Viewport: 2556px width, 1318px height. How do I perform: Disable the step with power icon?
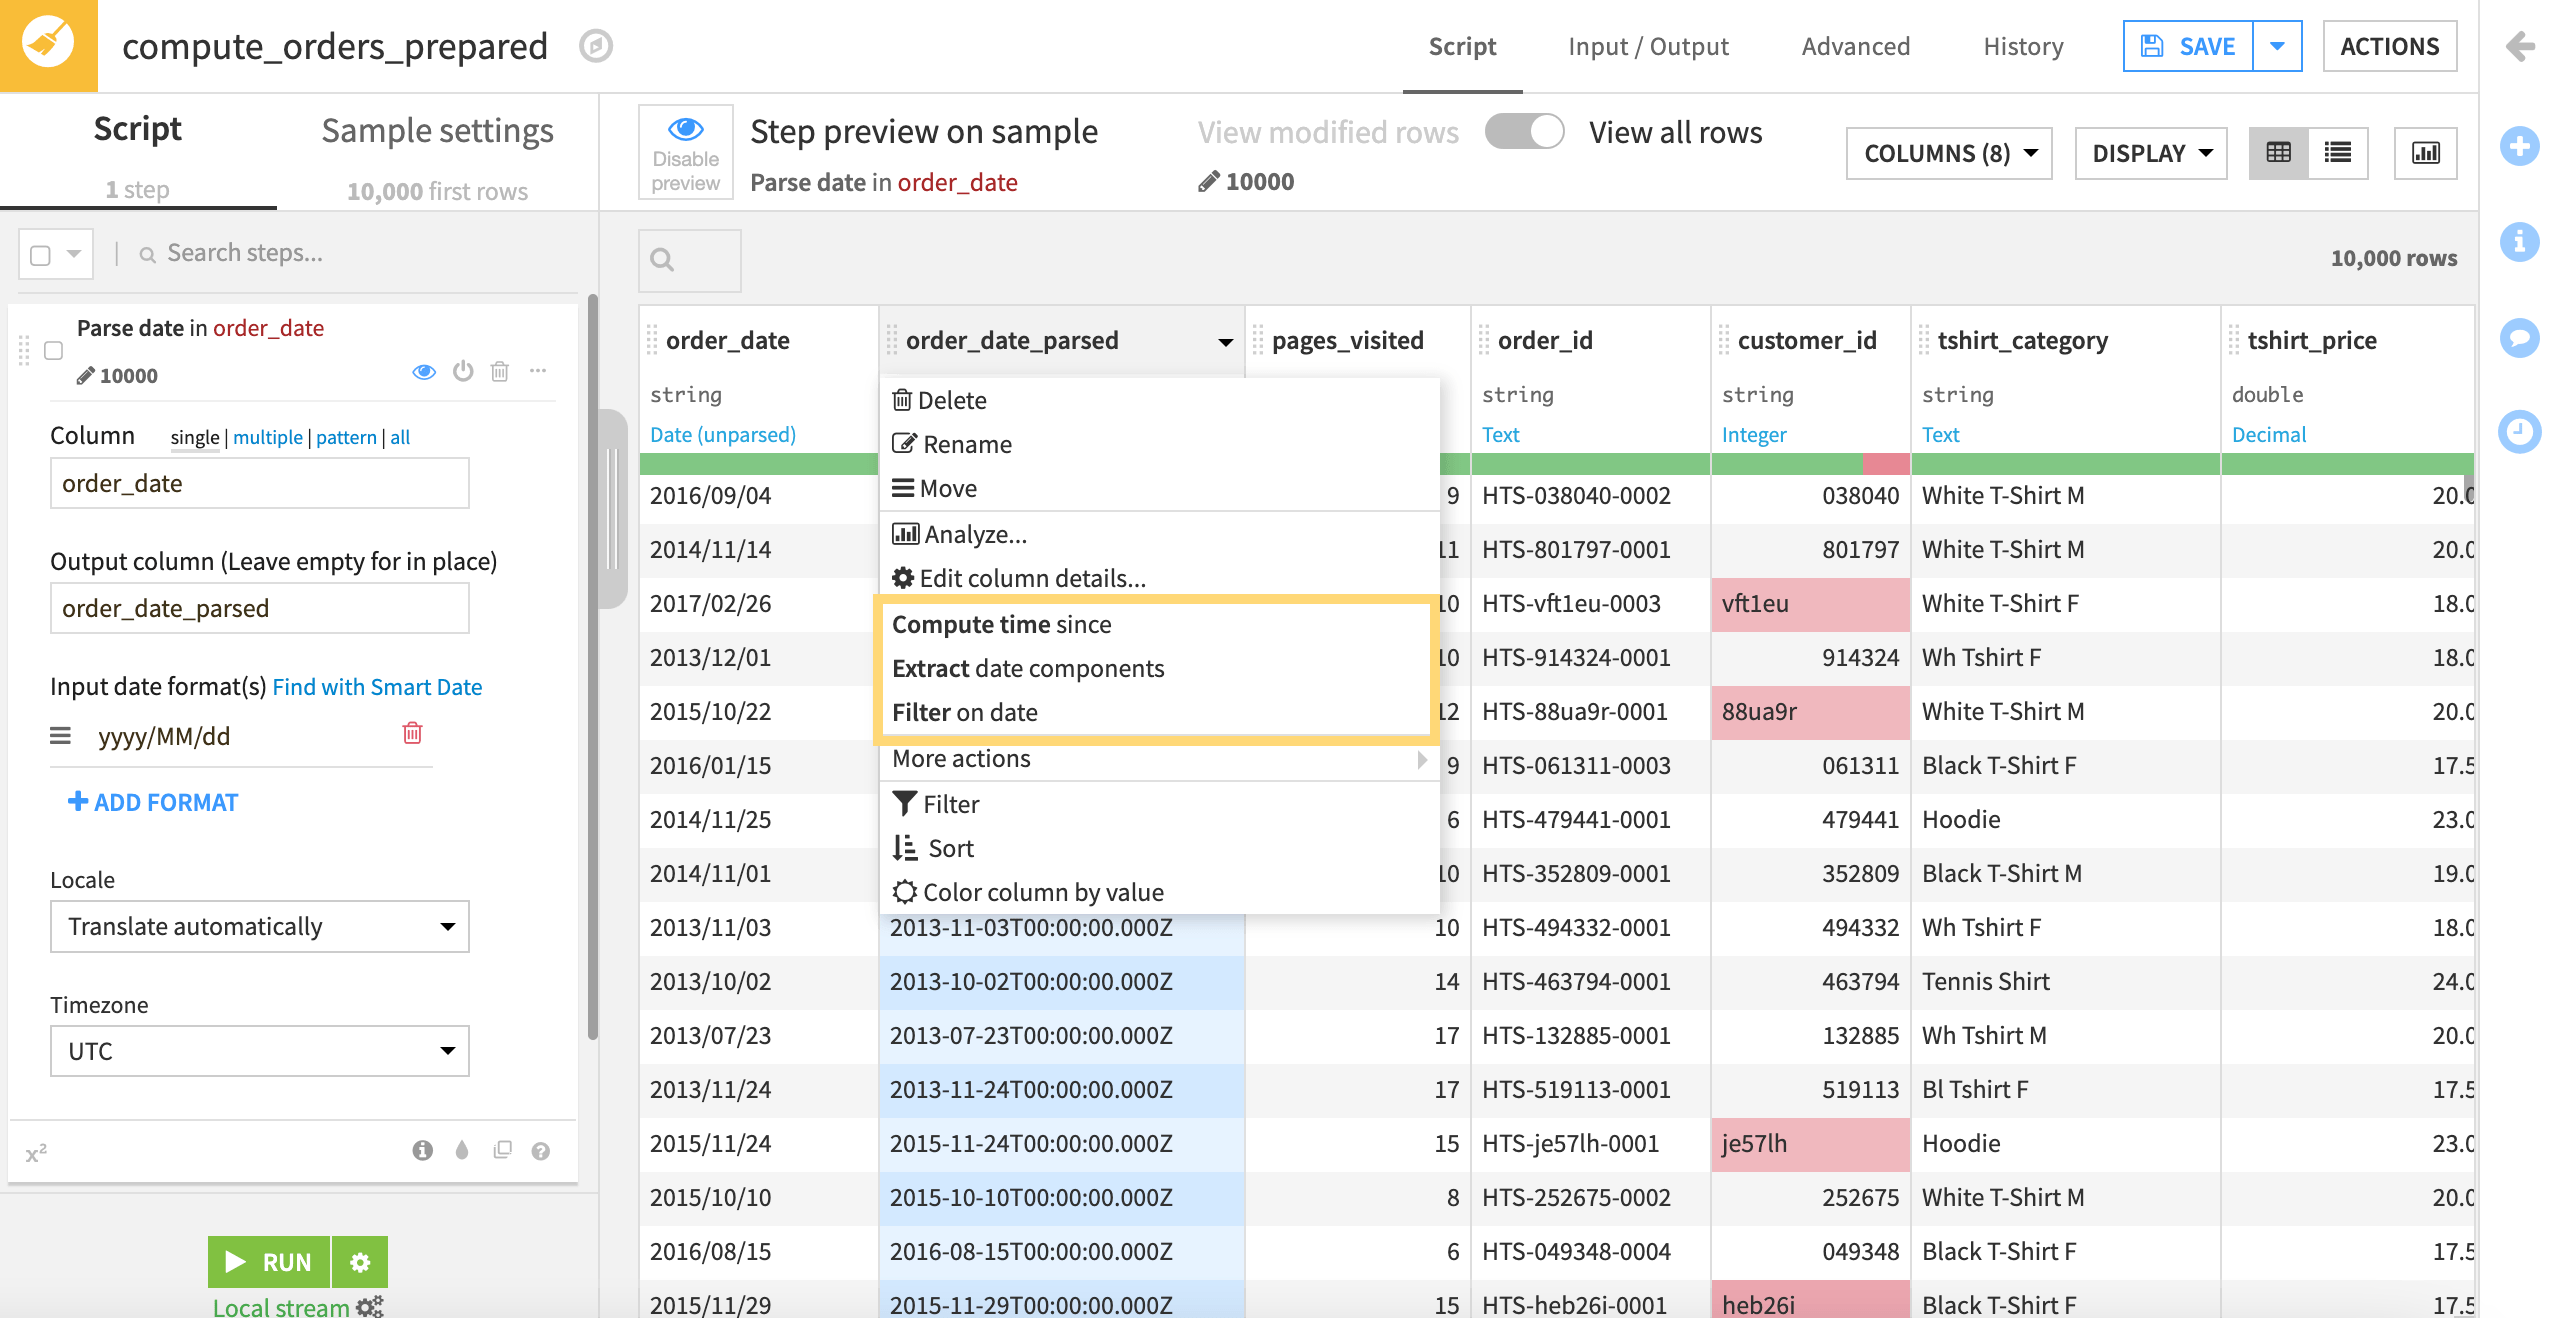[463, 371]
